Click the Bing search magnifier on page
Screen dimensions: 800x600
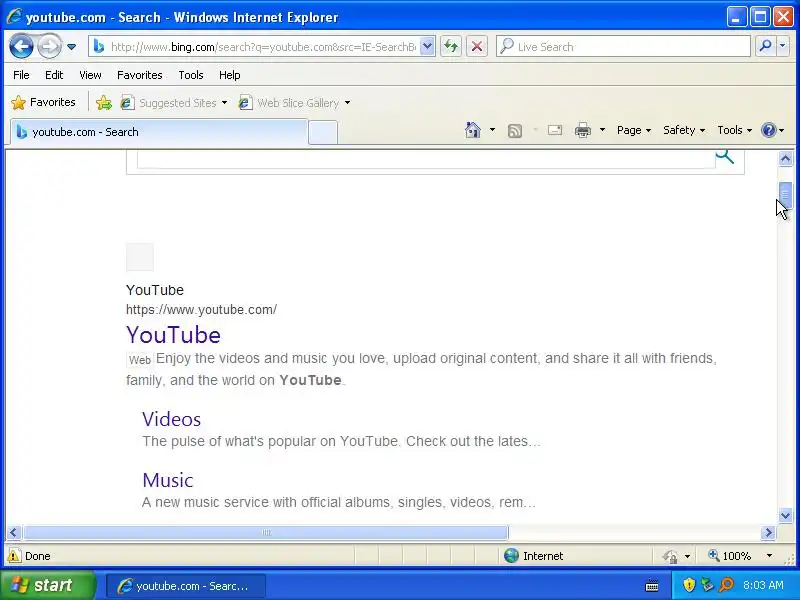[725, 157]
